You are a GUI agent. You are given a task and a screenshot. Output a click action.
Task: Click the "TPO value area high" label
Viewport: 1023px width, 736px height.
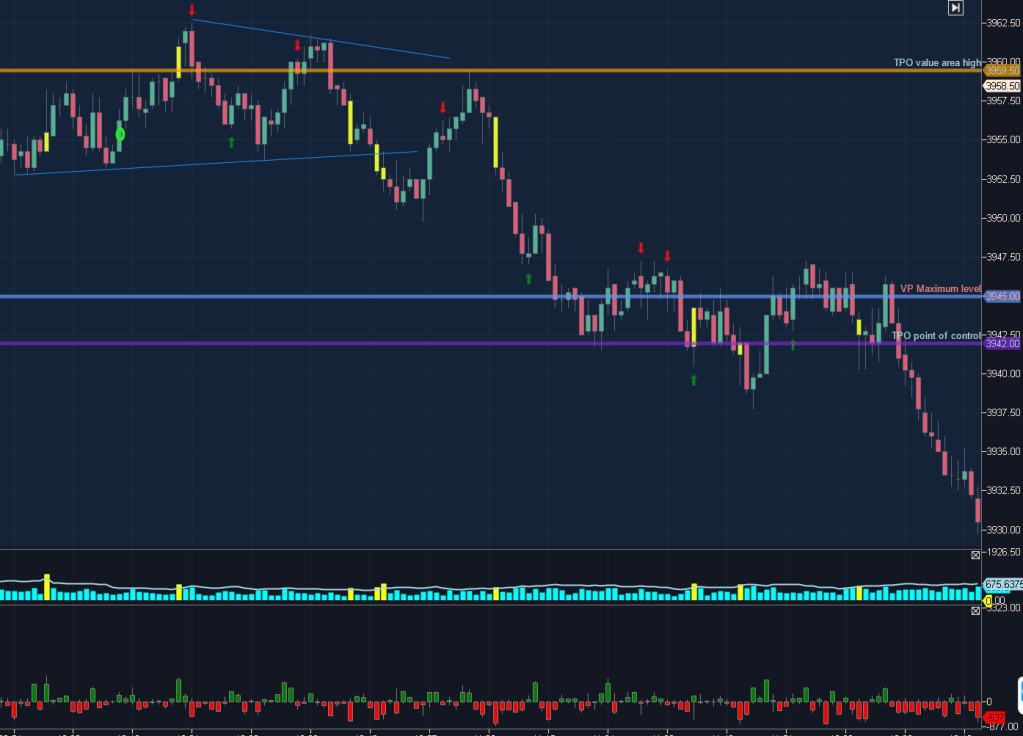937,62
